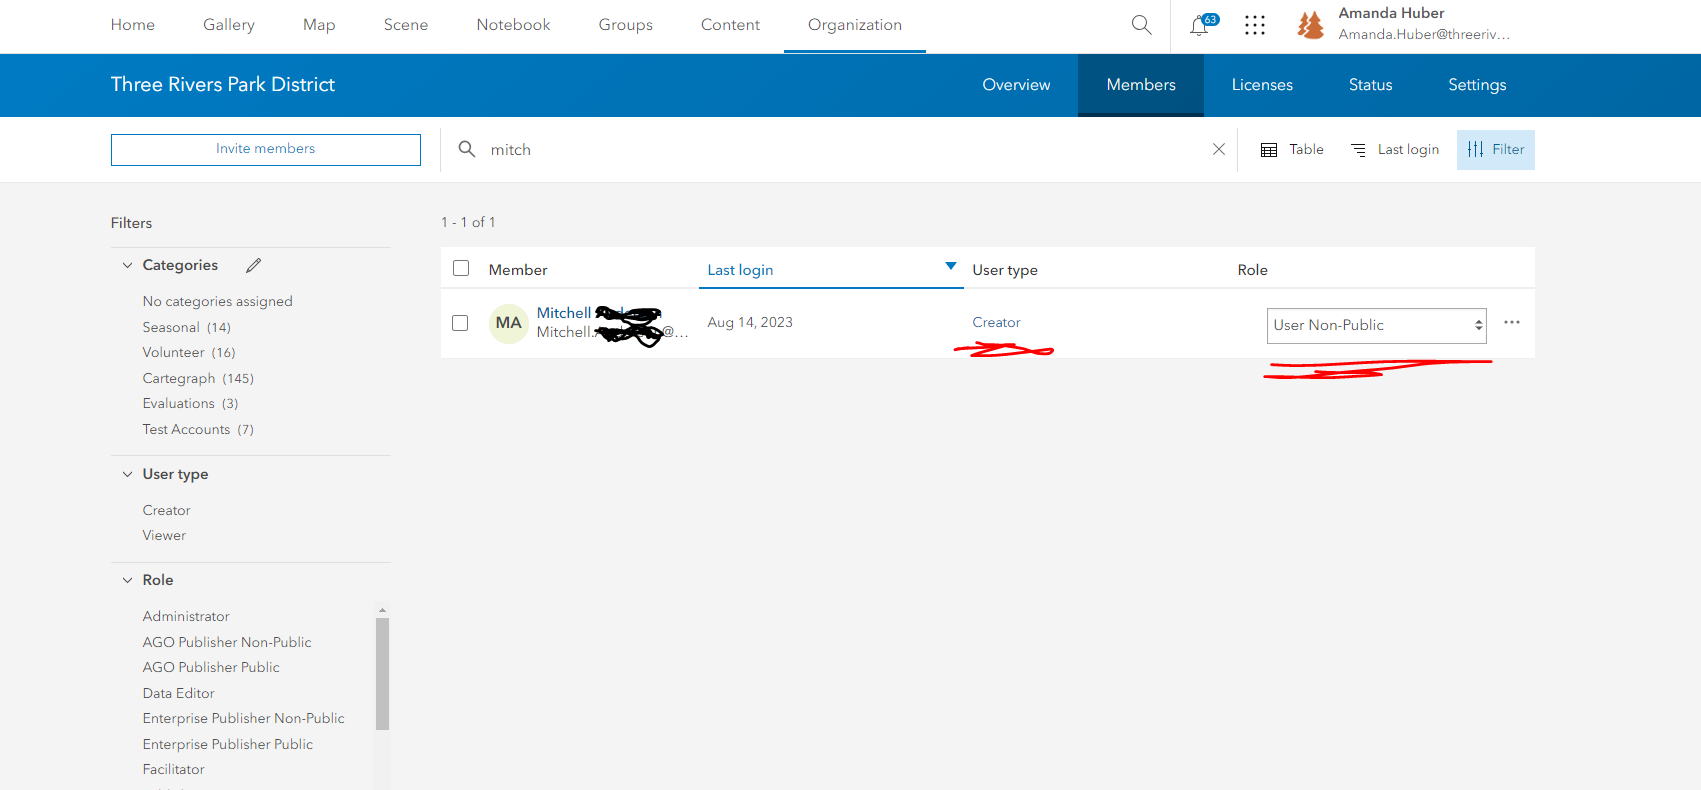
Task: Open the Organization tab
Action: pyautogui.click(x=855, y=25)
